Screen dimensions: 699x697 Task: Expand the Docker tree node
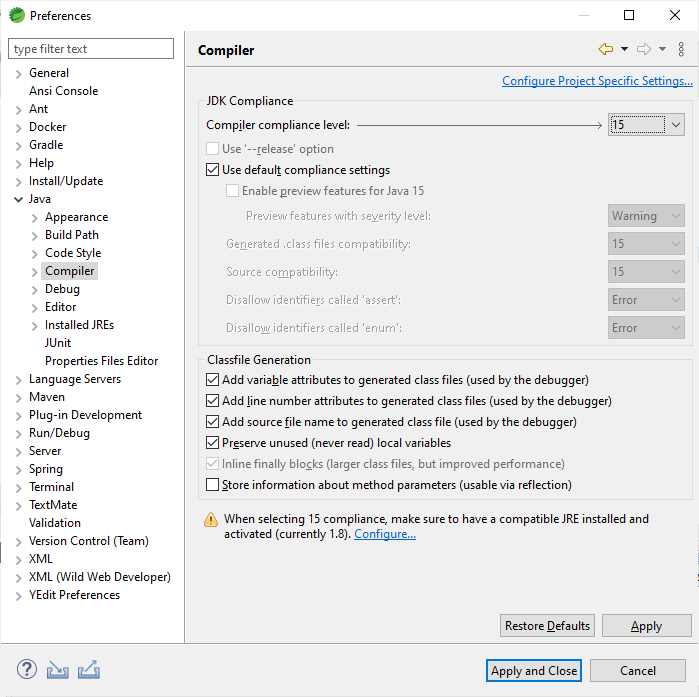[x=18, y=128]
